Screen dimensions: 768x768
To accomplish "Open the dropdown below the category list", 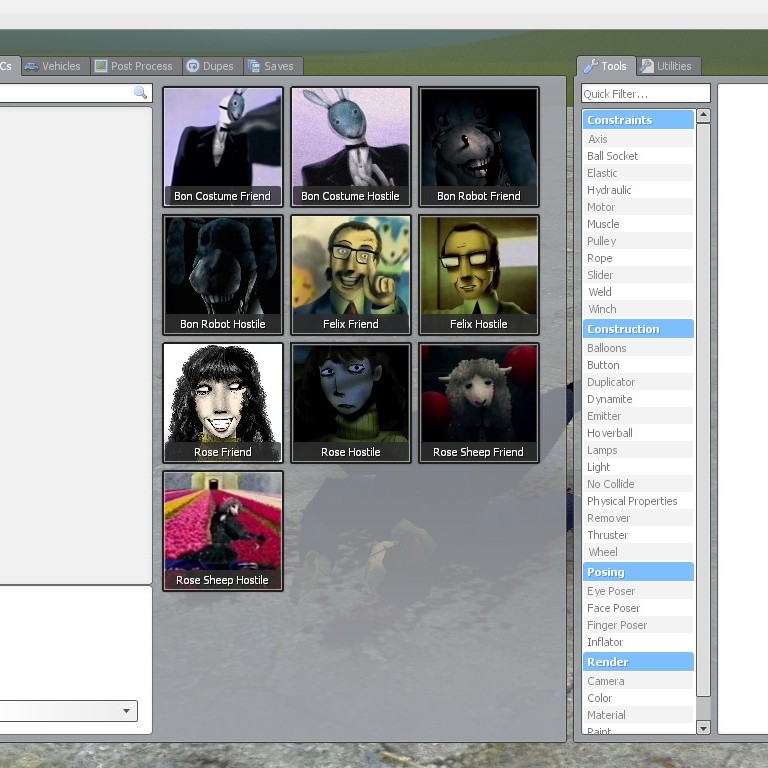I will 69,711.
